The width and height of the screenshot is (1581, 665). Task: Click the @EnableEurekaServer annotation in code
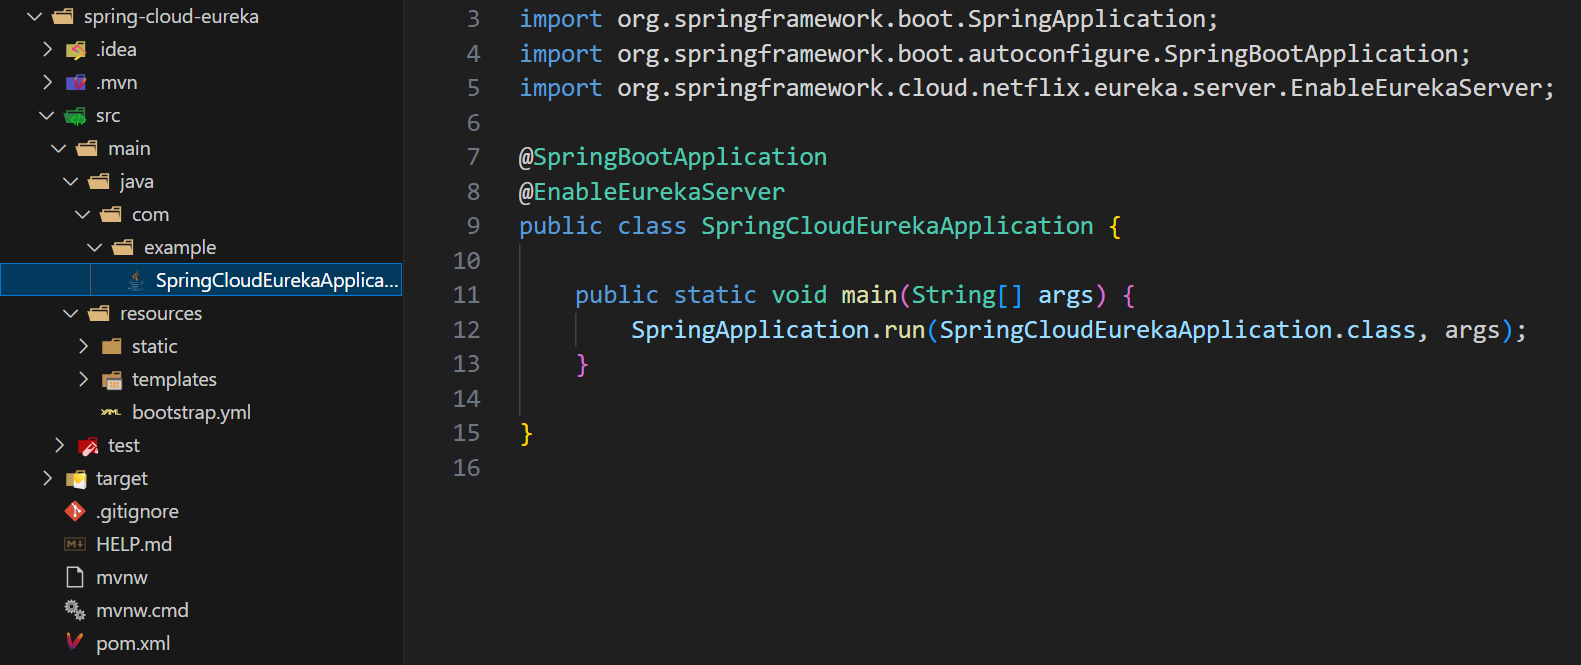[652, 192]
